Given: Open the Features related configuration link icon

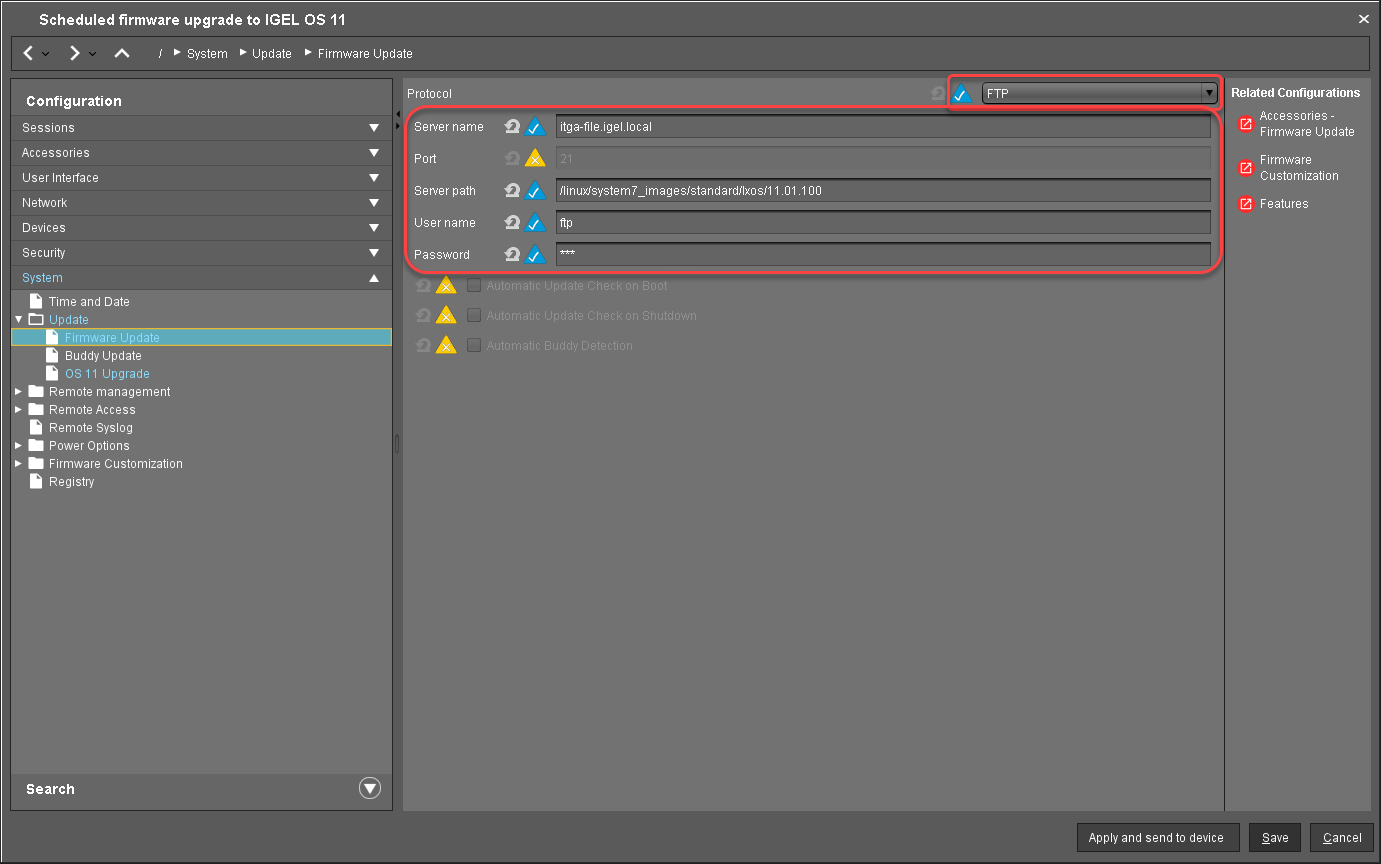Looking at the screenshot, I should point(1246,204).
